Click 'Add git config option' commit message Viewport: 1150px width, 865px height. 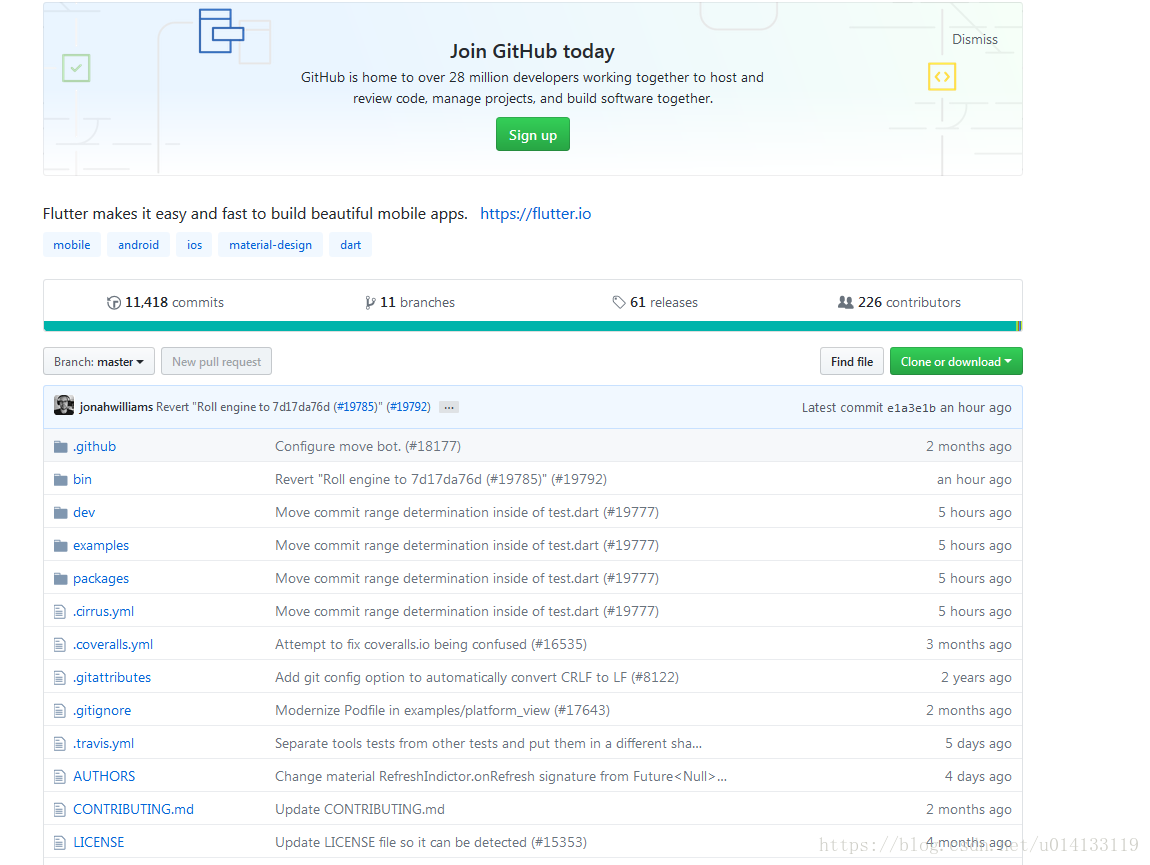tap(477, 678)
